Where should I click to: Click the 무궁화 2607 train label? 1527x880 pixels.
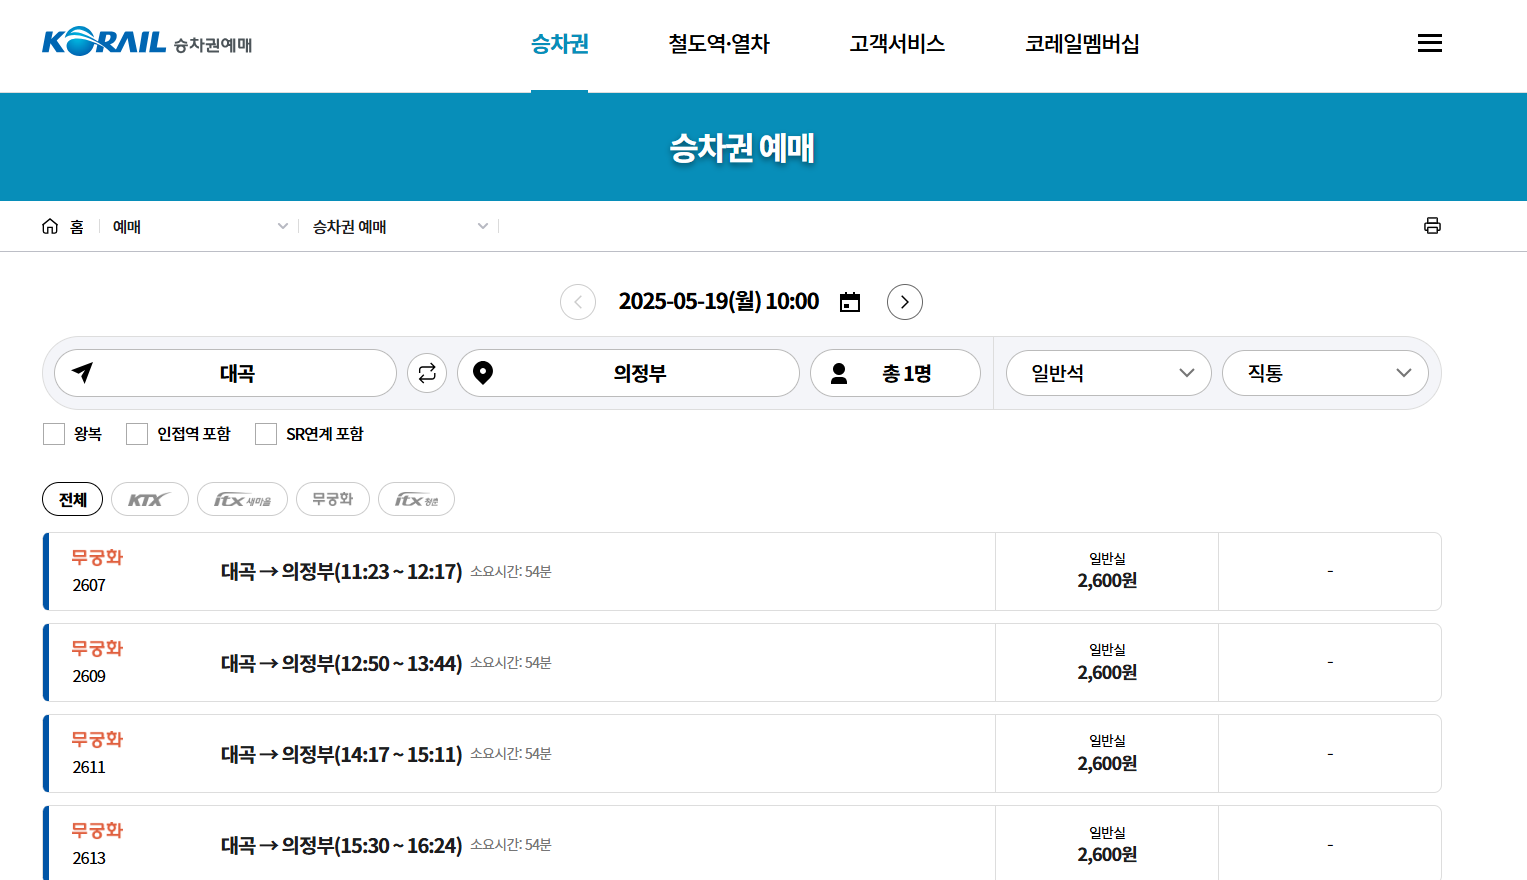[x=97, y=571]
